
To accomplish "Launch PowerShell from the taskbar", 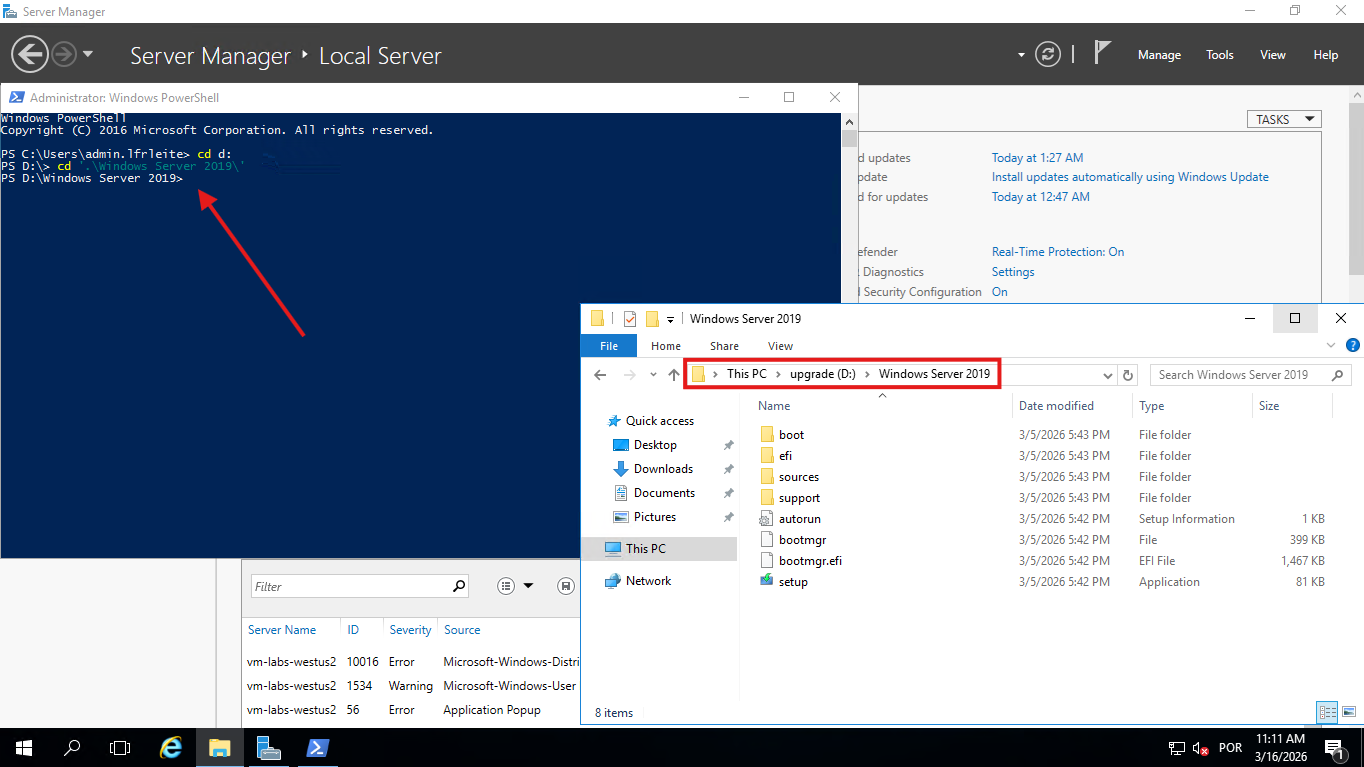I will click(317, 747).
